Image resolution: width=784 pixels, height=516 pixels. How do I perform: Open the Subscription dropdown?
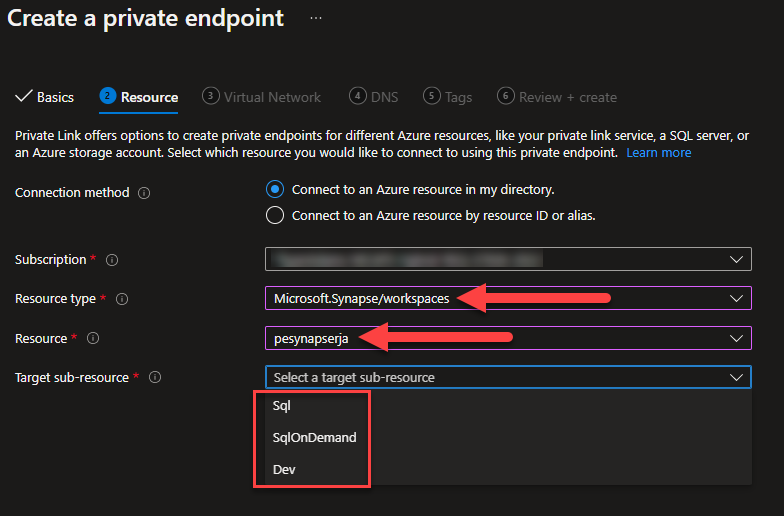coord(508,259)
